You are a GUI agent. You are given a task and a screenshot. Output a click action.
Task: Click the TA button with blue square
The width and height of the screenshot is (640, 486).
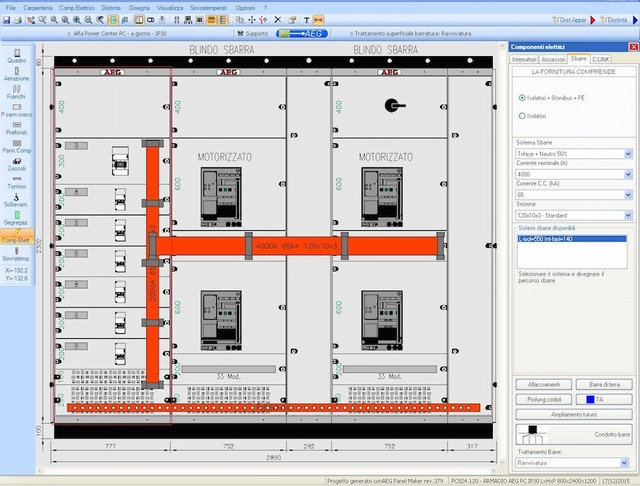point(604,399)
